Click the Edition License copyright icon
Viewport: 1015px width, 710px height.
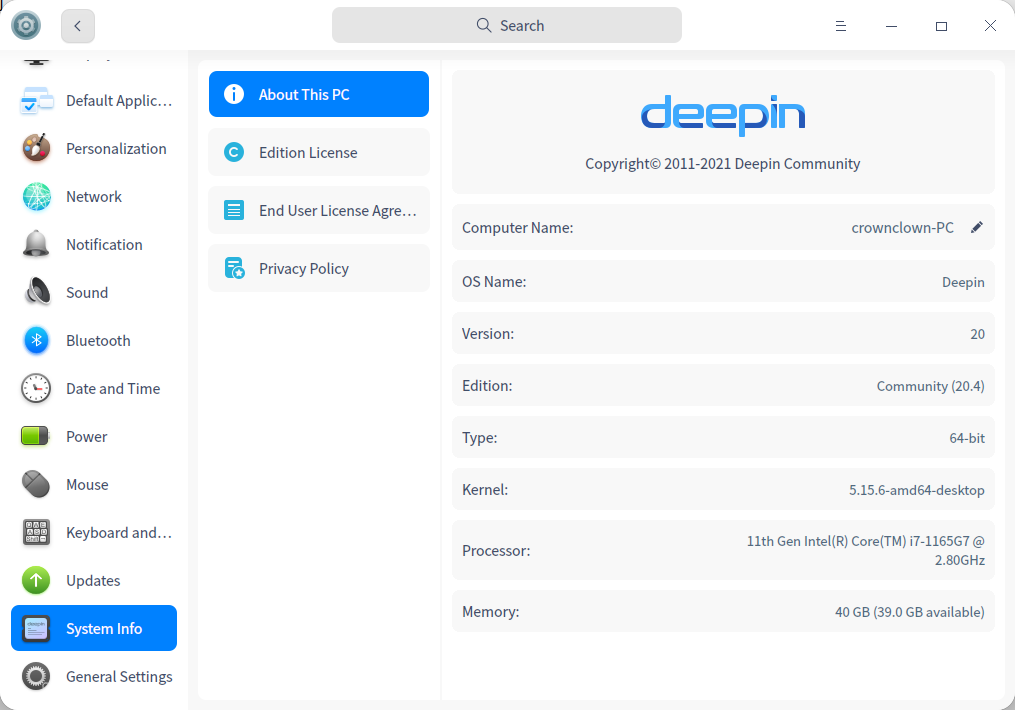pyautogui.click(x=234, y=152)
